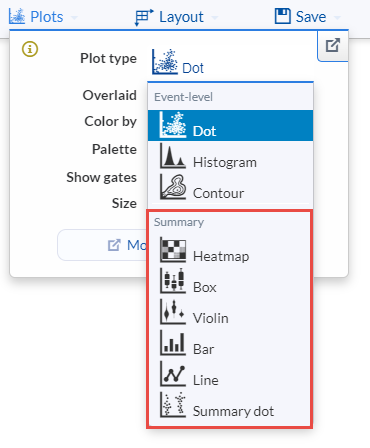Pop out the panel with external-link button
The width and height of the screenshot is (370, 448).
tap(333, 46)
